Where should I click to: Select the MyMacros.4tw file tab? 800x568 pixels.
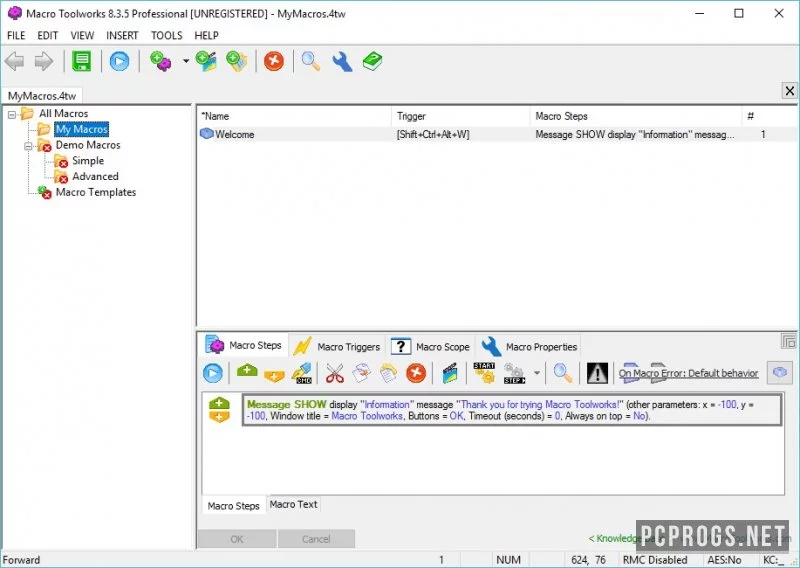pyautogui.click(x=42, y=96)
